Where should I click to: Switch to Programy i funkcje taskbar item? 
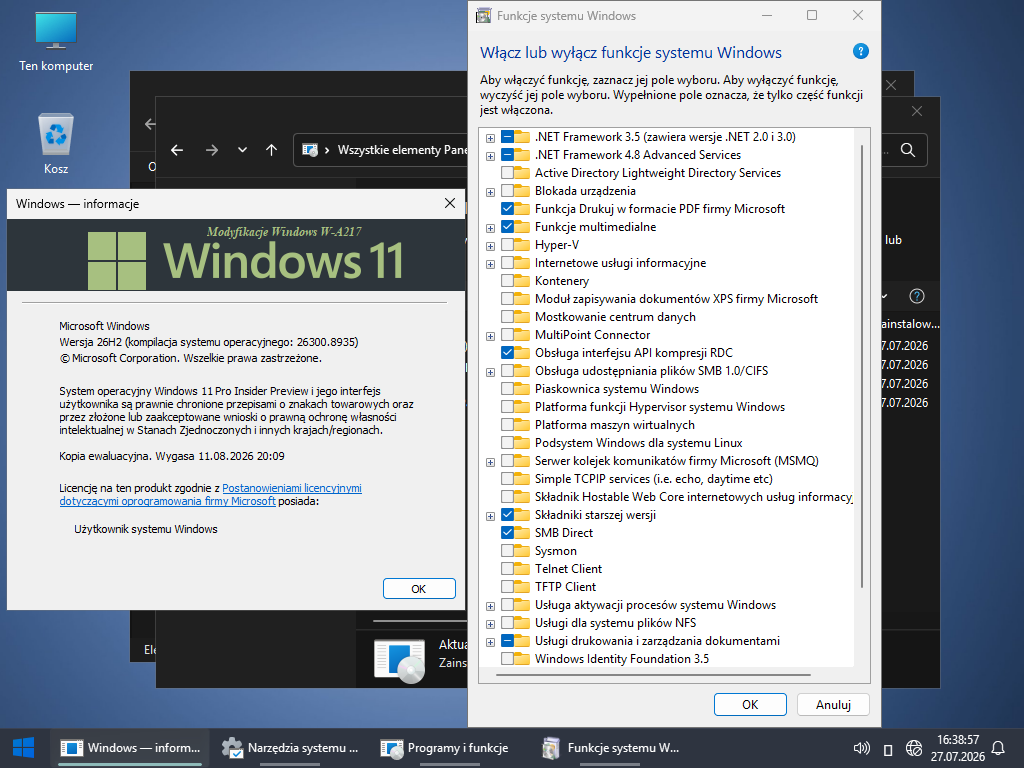tap(450, 748)
